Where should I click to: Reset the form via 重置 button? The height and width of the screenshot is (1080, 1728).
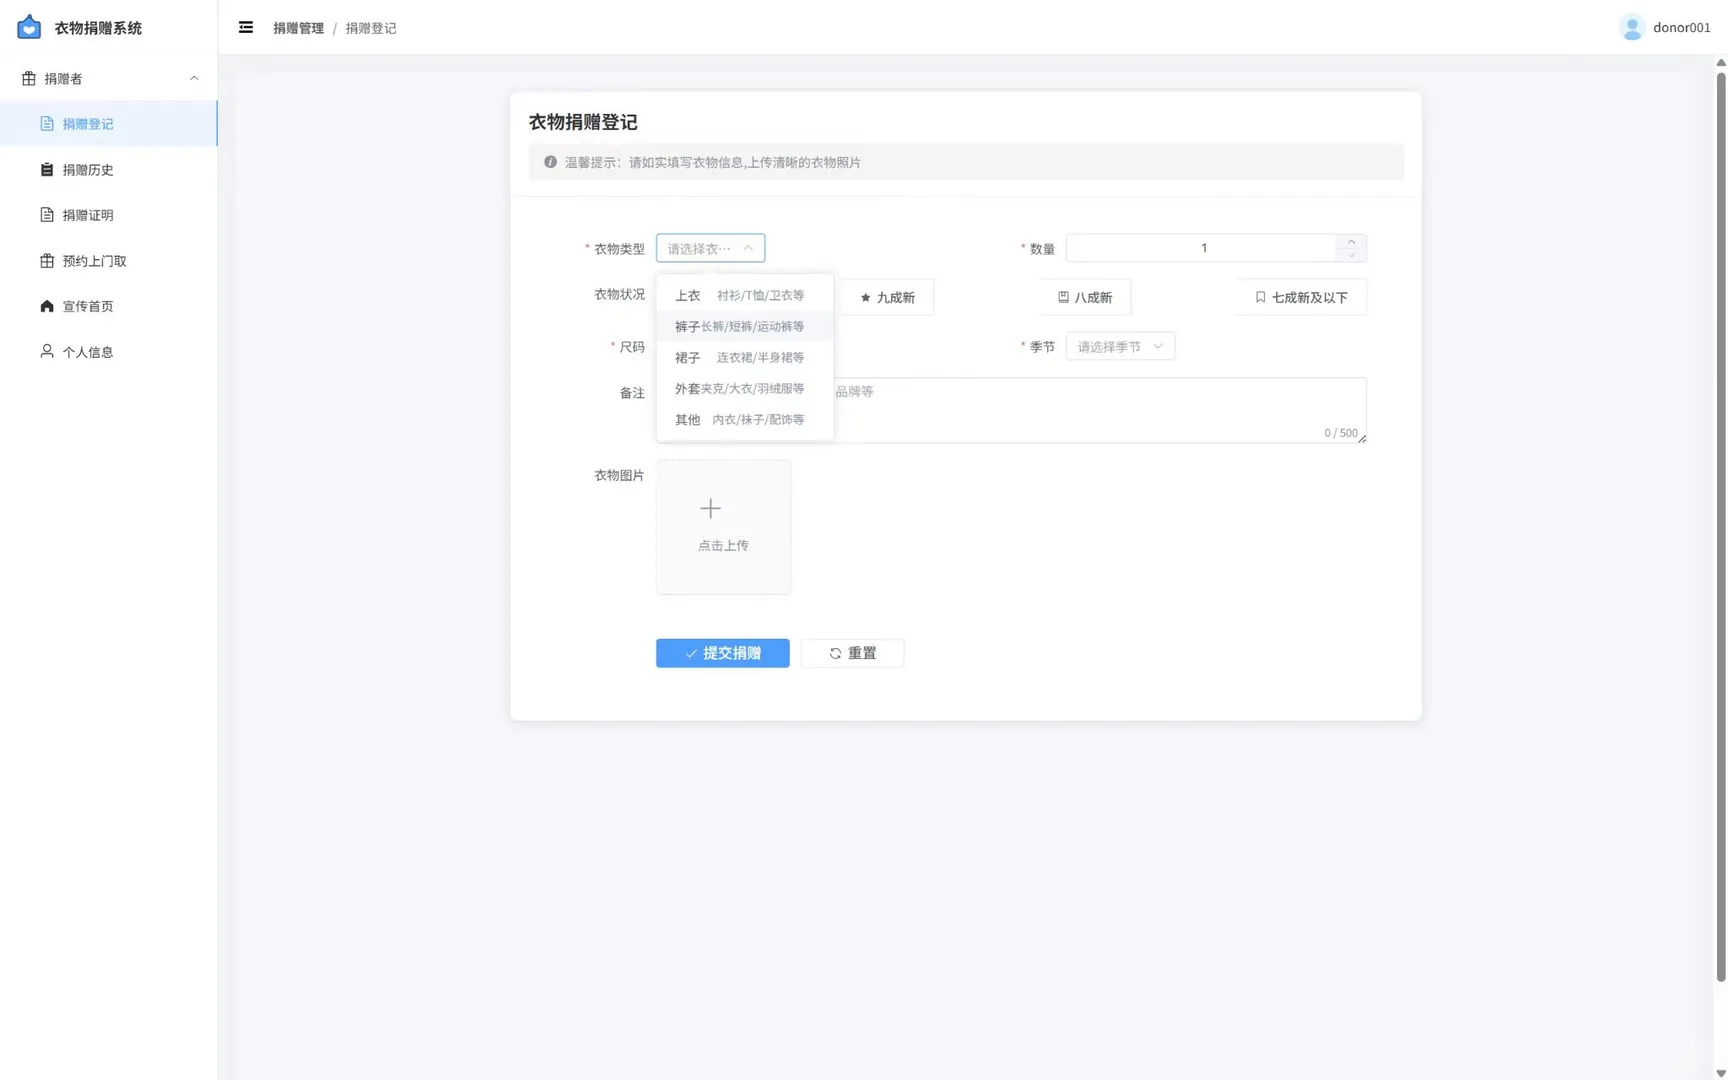(852, 653)
